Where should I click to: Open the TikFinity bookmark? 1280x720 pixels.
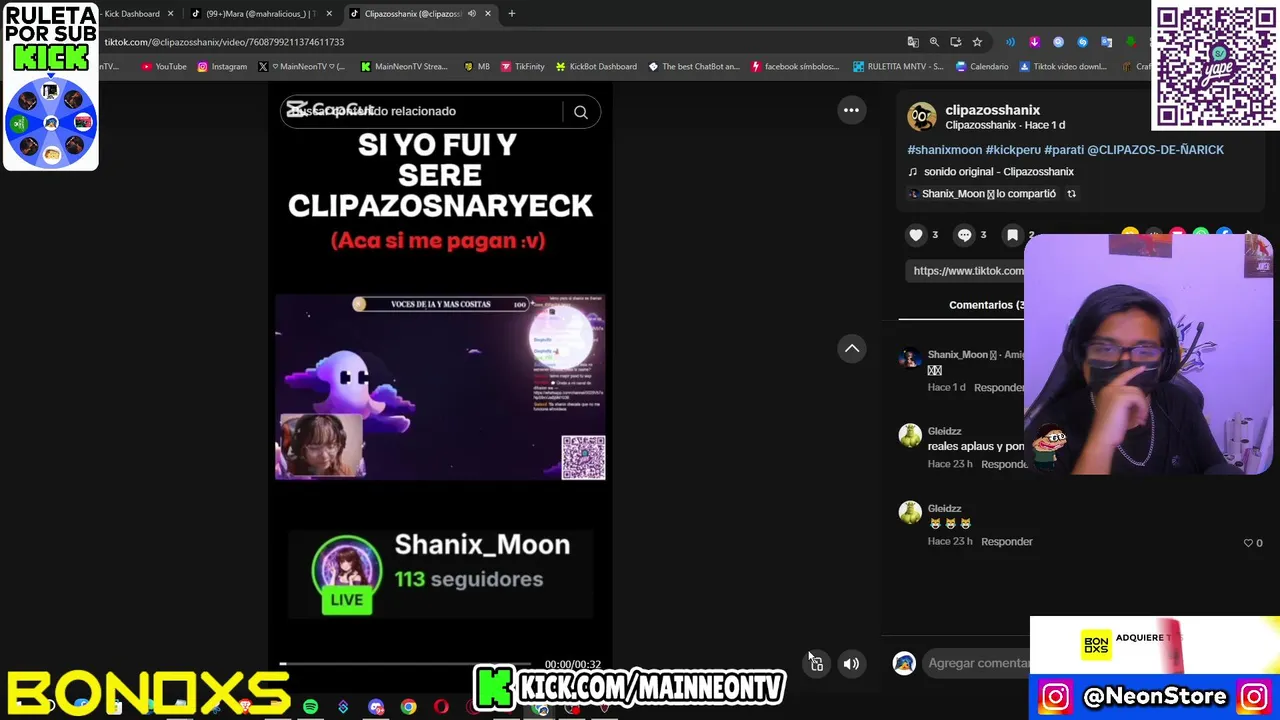pyautogui.click(x=522, y=67)
